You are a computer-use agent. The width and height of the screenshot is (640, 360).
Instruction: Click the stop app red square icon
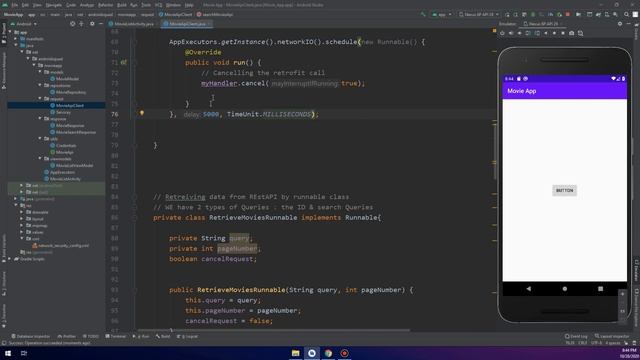(568, 14)
